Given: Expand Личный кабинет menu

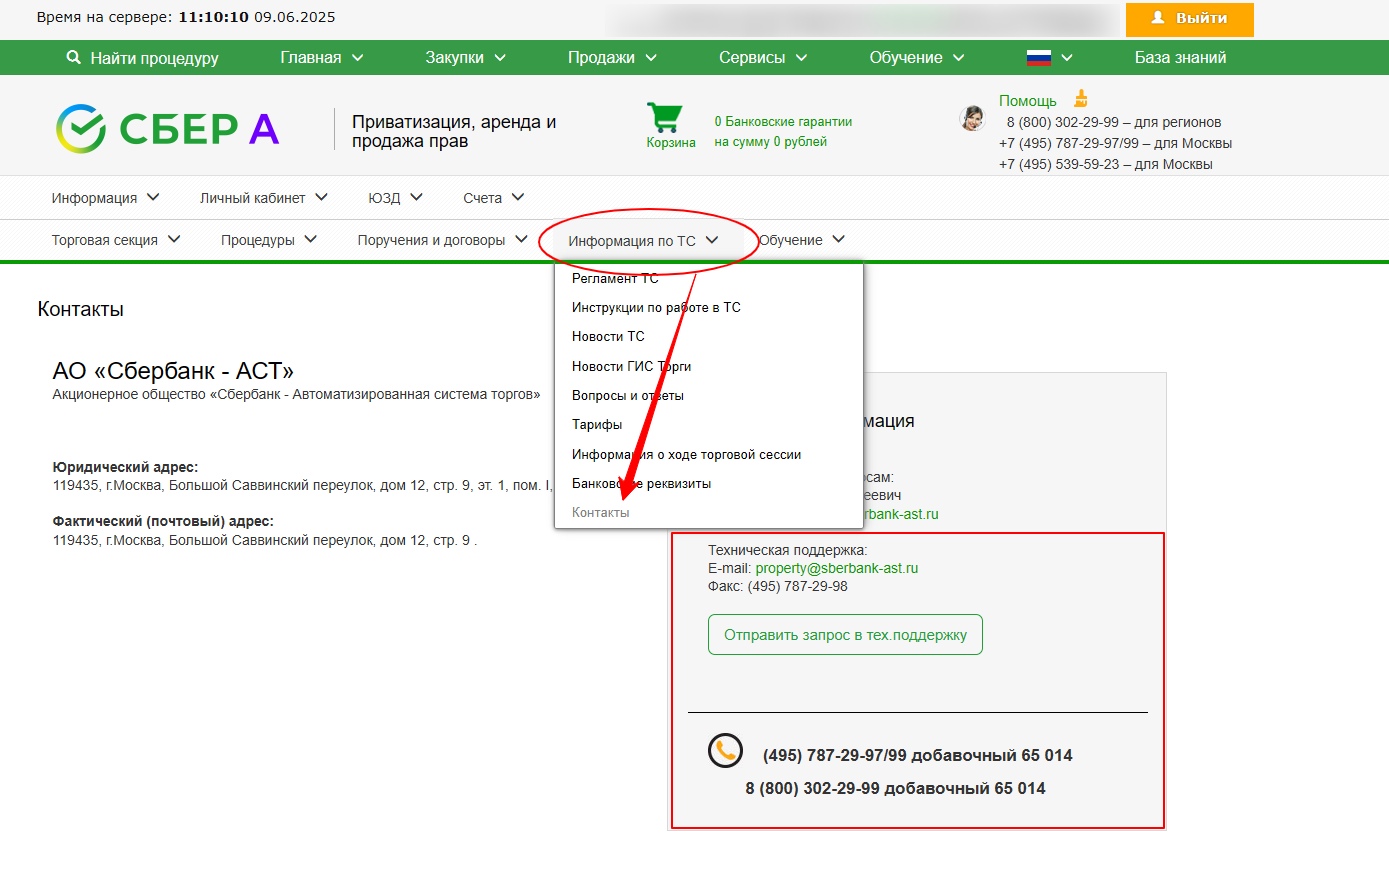Looking at the screenshot, I should pos(264,198).
